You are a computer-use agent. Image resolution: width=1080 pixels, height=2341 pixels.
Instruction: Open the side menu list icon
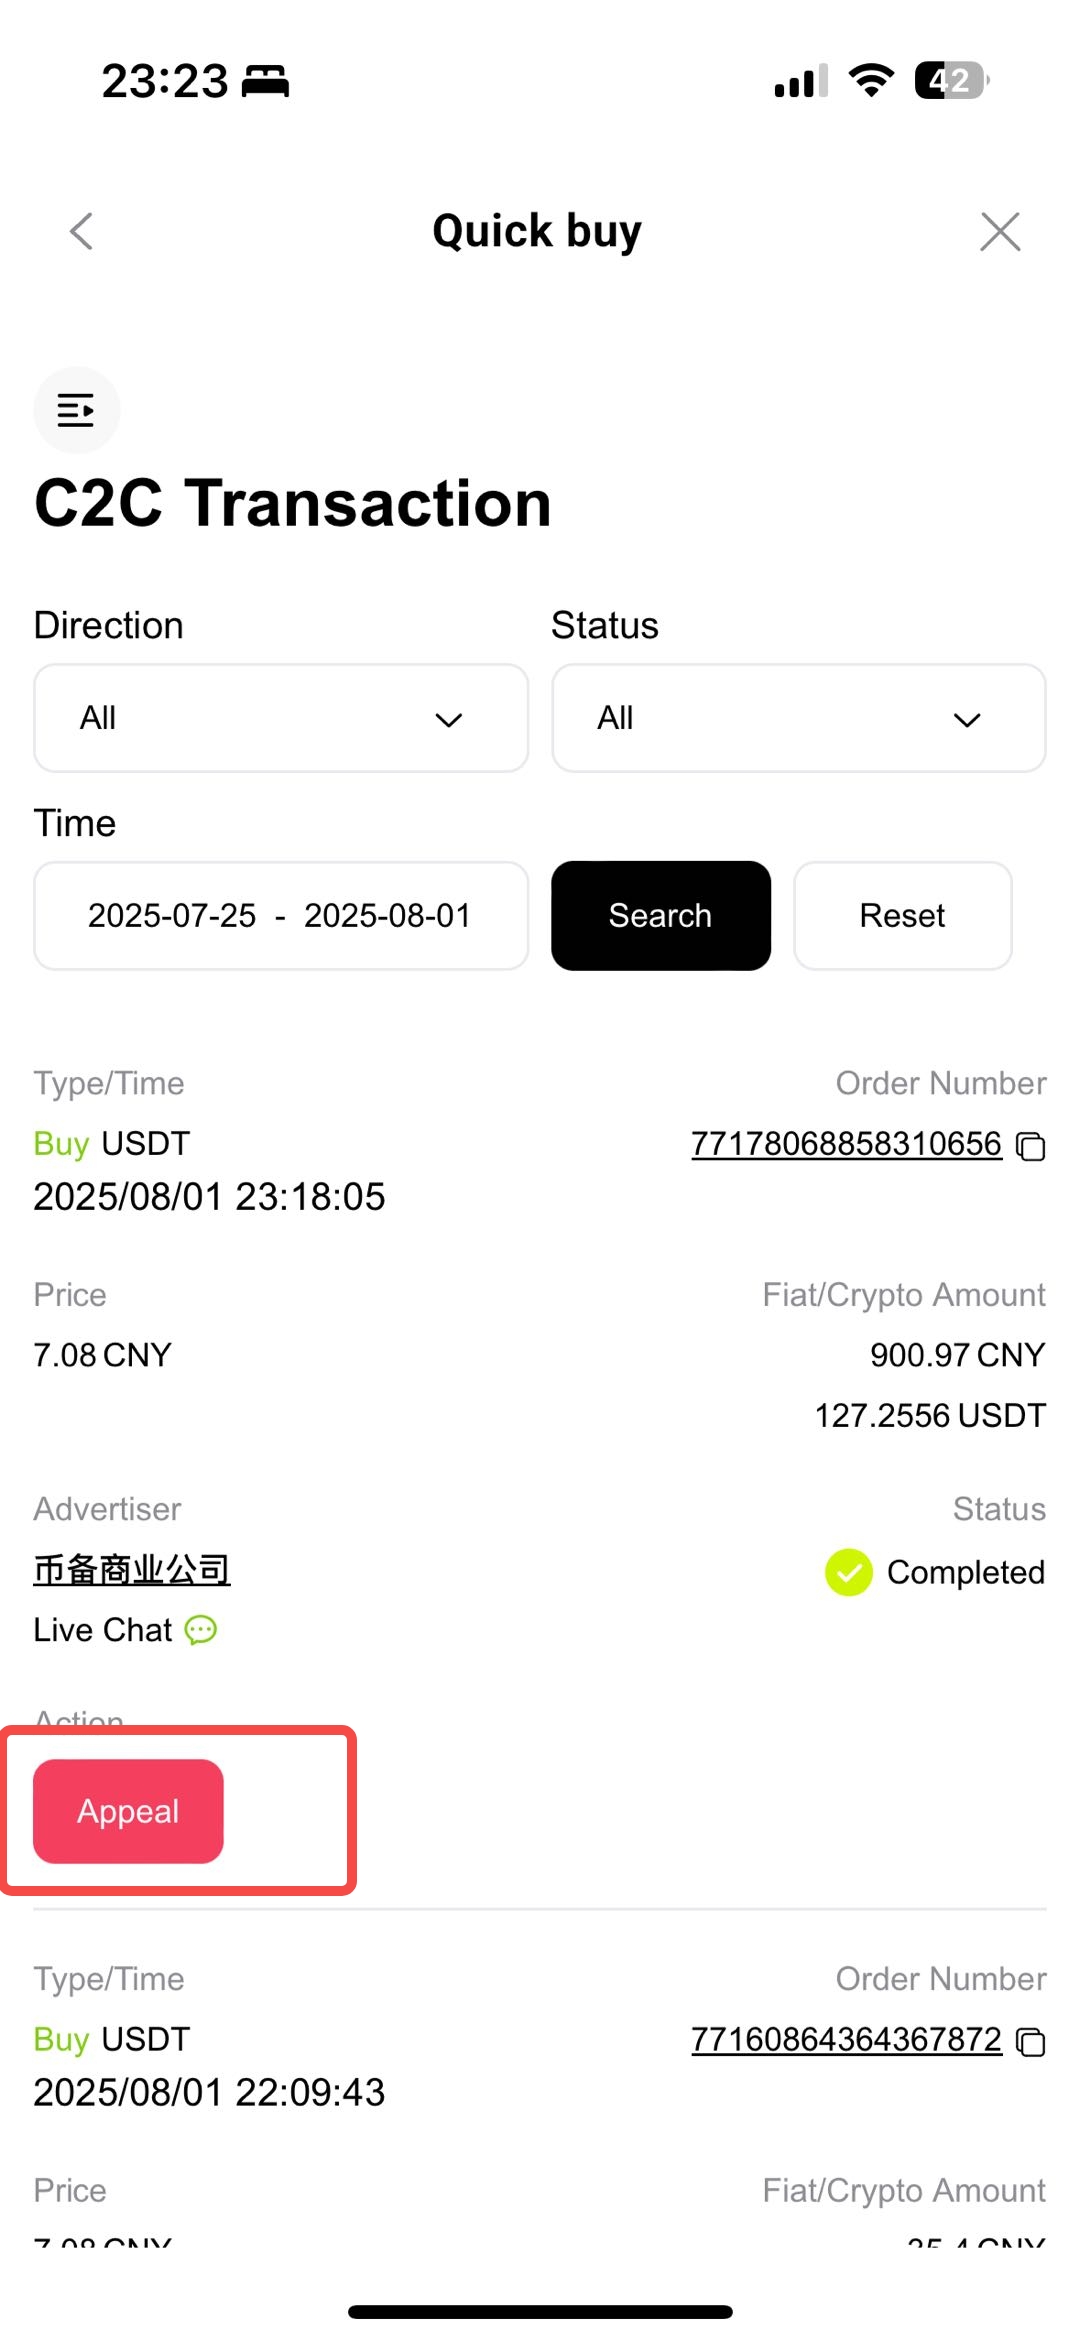tap(77, 410)
